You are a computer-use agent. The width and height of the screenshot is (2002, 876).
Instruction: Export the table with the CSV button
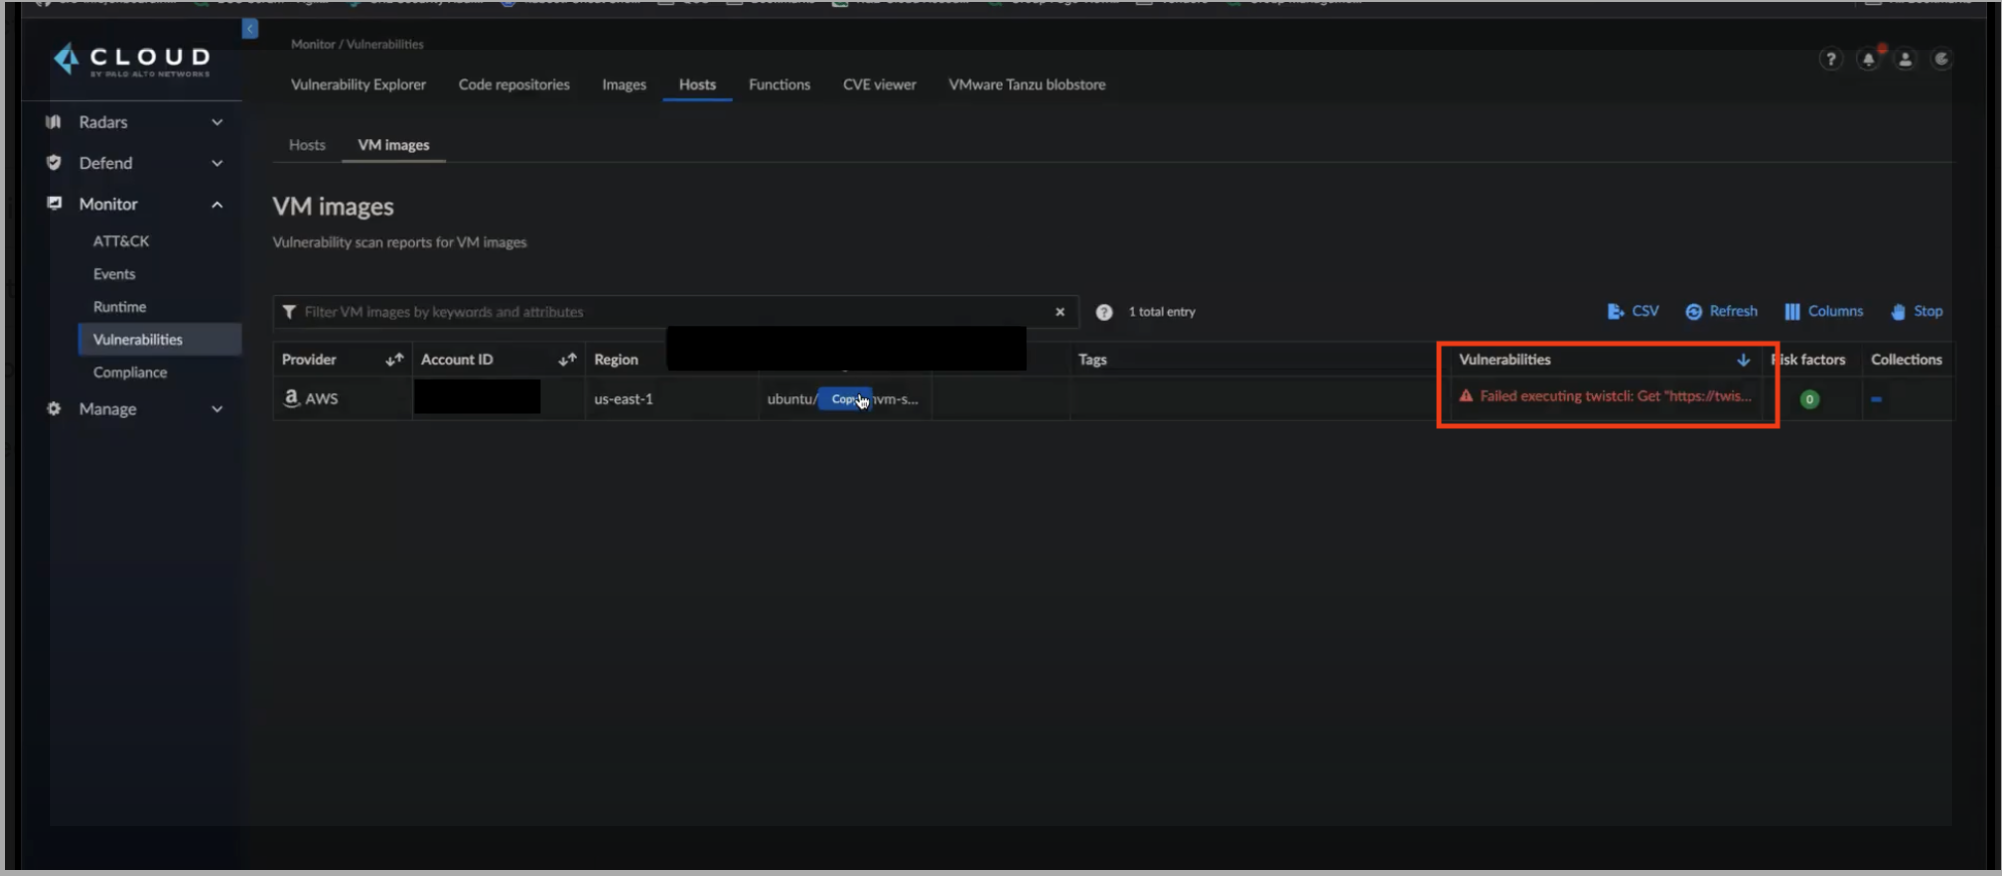1633,311
